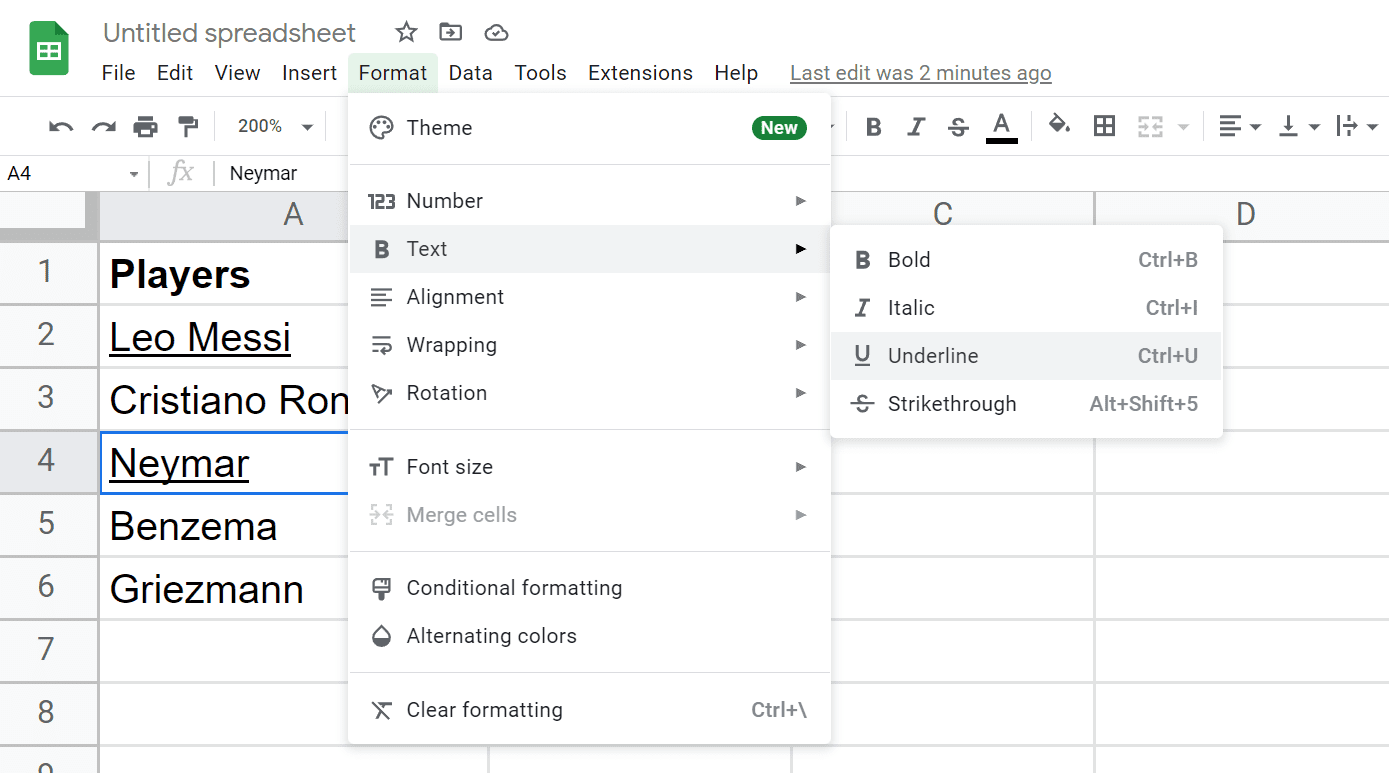Redo the last action
This screenshot has height=773, width=1389.
click(104, 126)
